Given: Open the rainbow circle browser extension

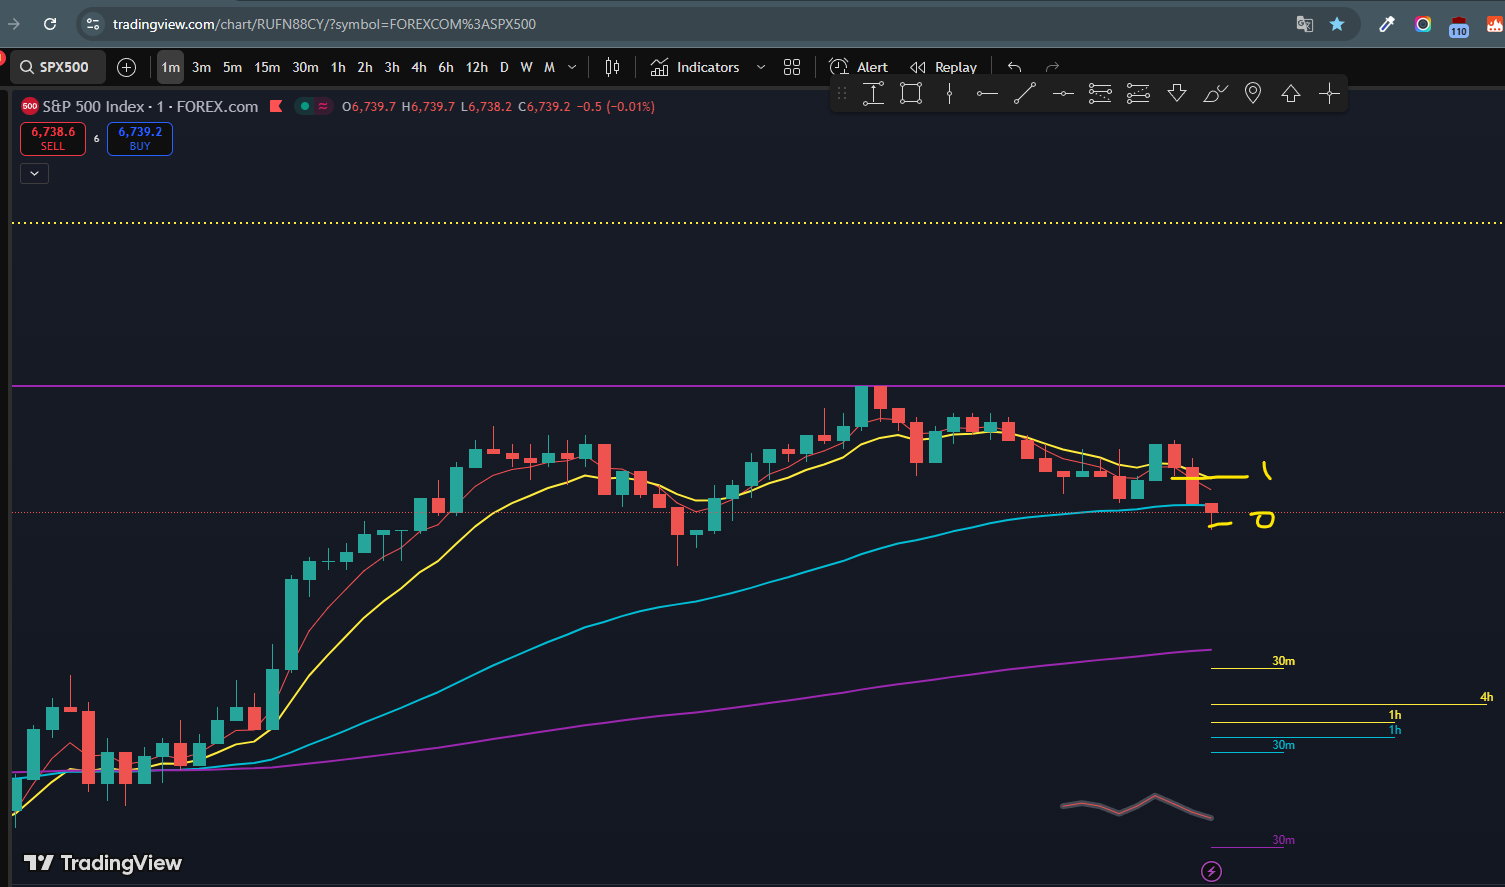Looking at the screenshot, I should (x=1423, y=24).
